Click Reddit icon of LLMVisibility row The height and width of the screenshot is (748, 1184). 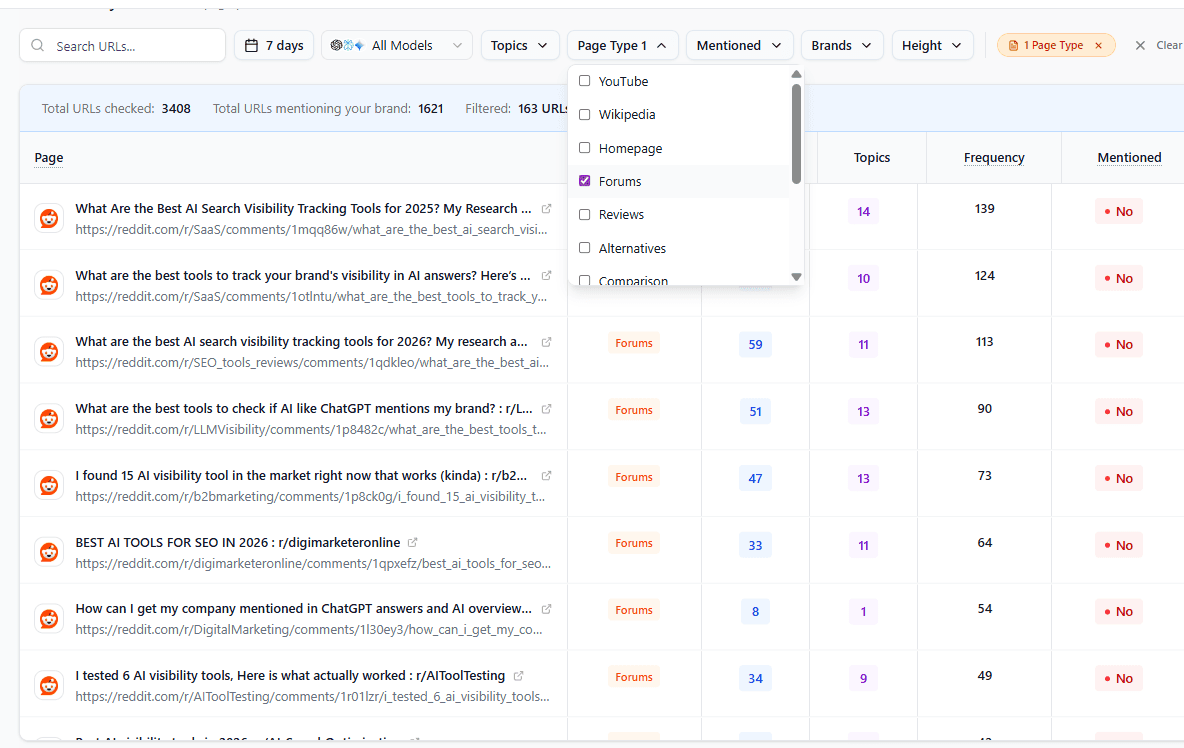[x=49, y=418]
